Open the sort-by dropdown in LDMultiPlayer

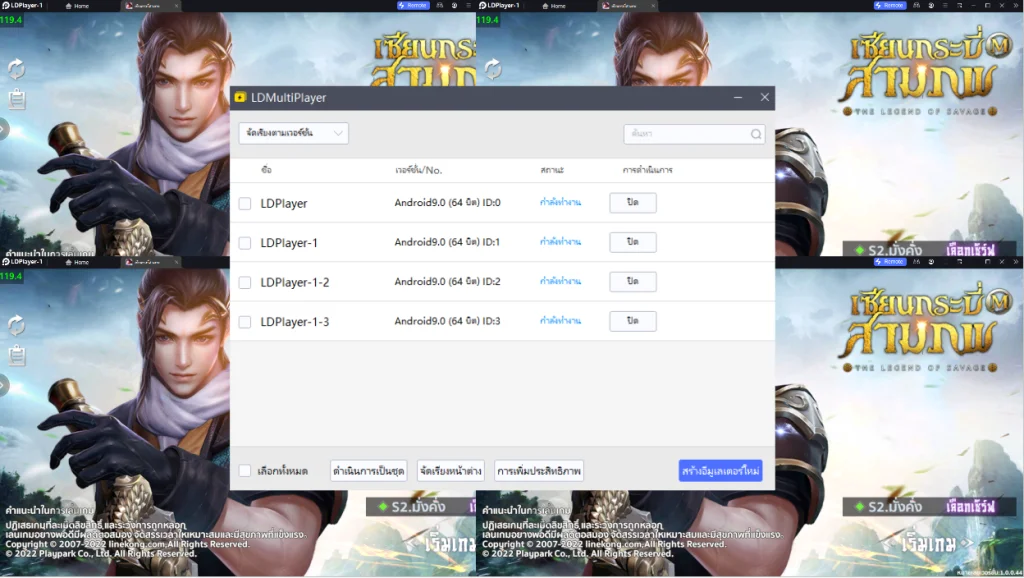coord(293,133)
